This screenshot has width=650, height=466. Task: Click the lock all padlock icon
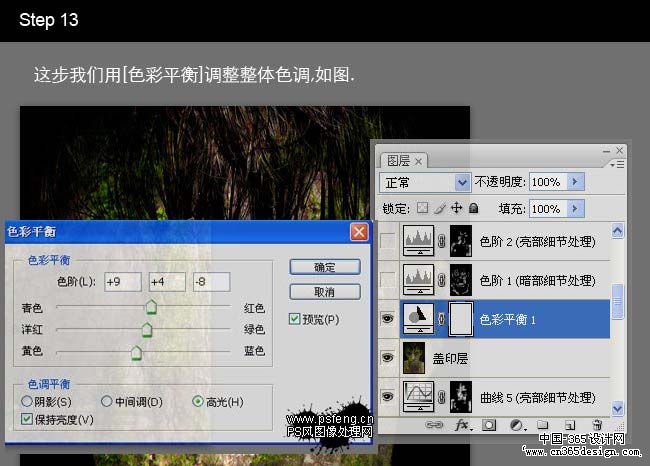coord(473,208)
